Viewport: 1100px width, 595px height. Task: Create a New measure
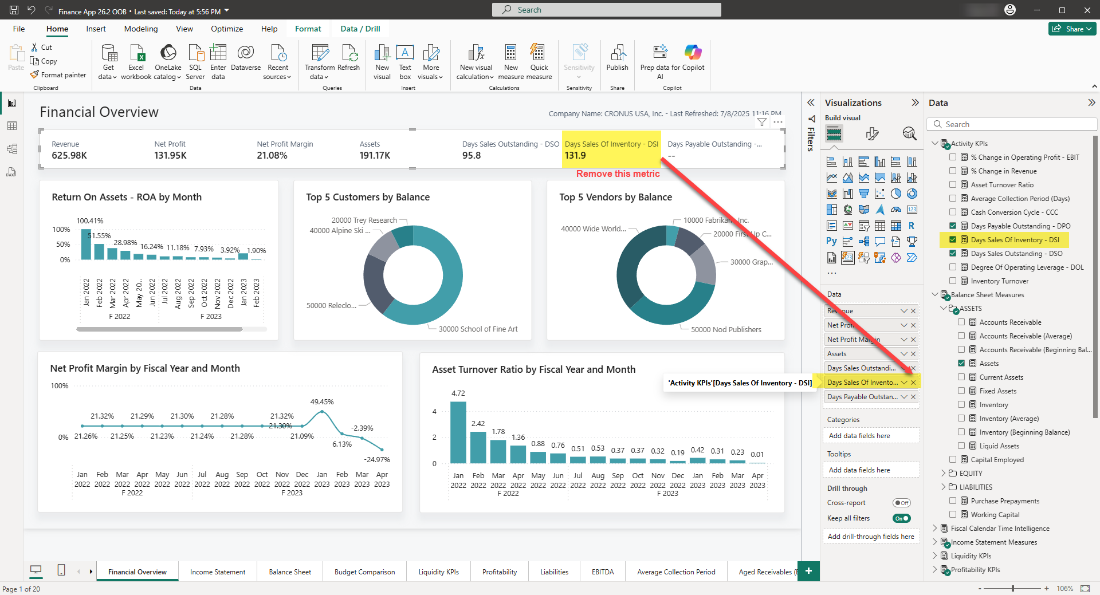511,62
